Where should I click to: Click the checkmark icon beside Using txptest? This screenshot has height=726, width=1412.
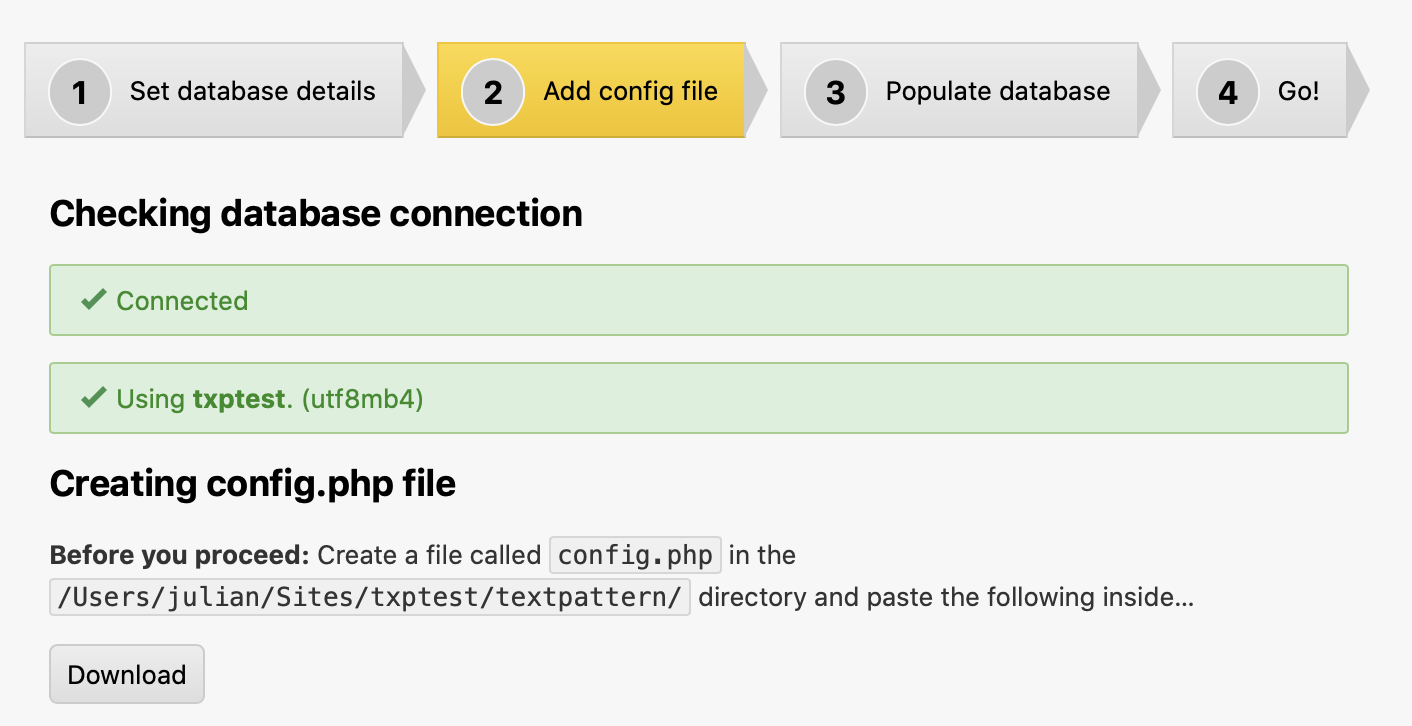94,398
